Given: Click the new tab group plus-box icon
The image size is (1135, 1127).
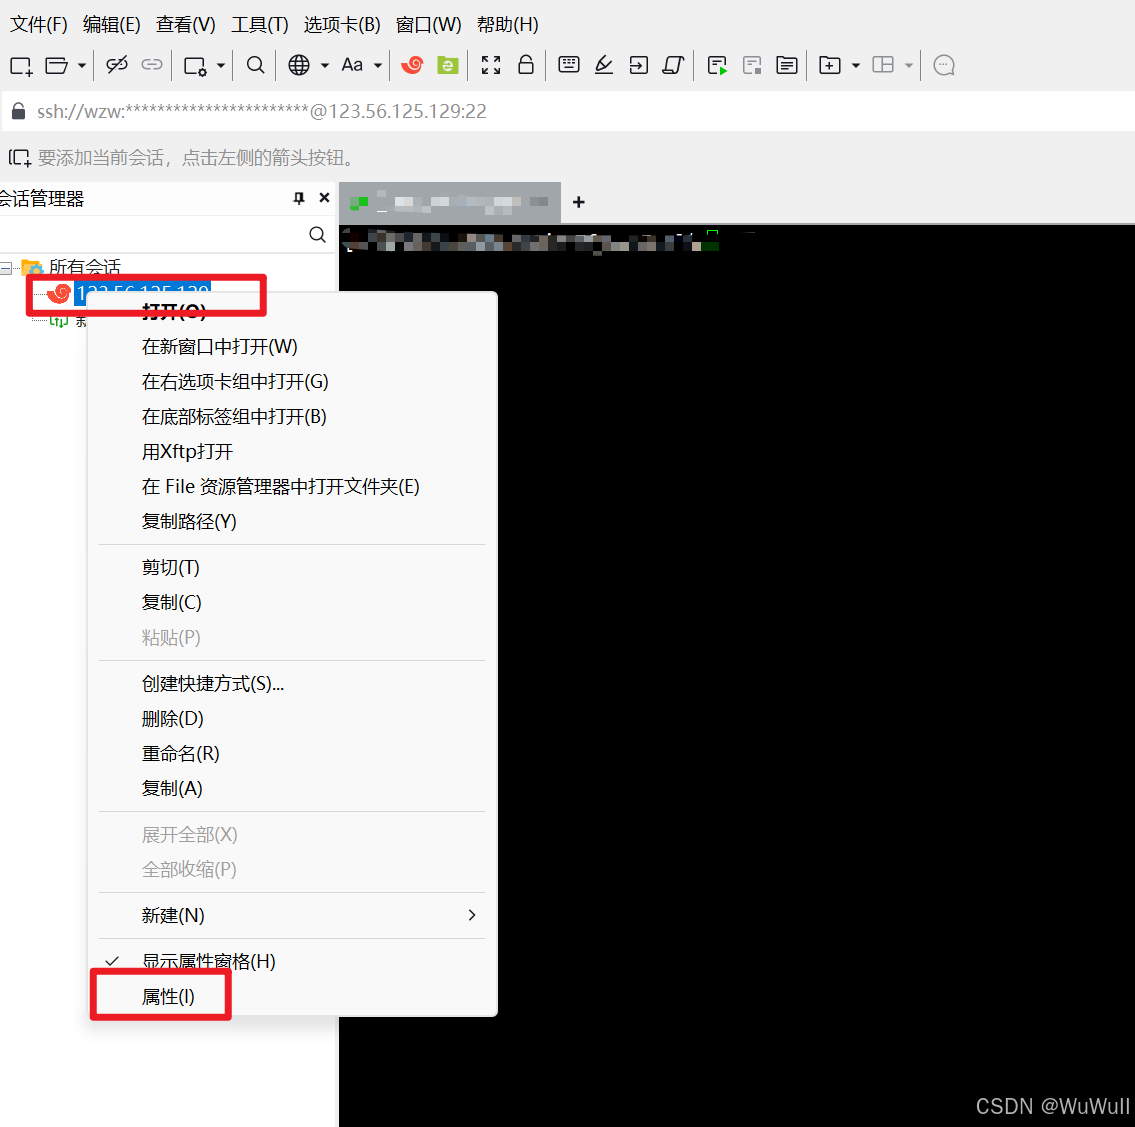Looking at the screenshot, I should pos(830,65).
